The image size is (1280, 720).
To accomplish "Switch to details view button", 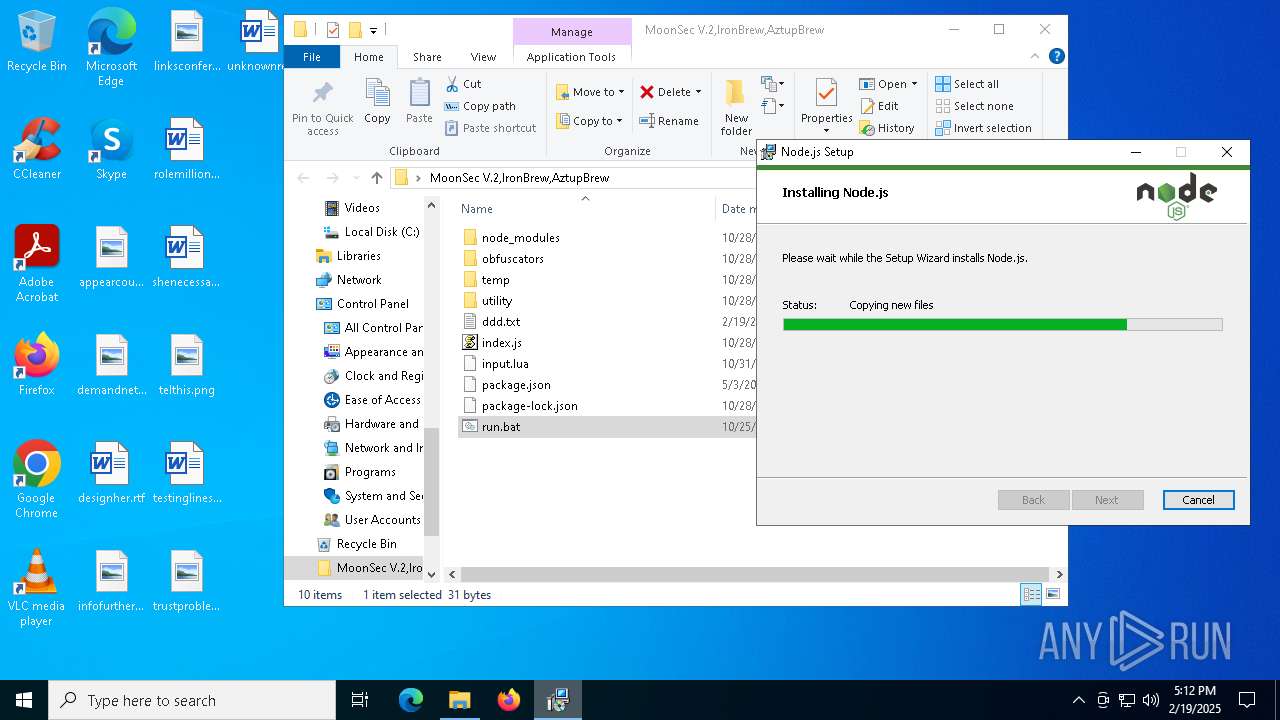I will [1031, 594].
